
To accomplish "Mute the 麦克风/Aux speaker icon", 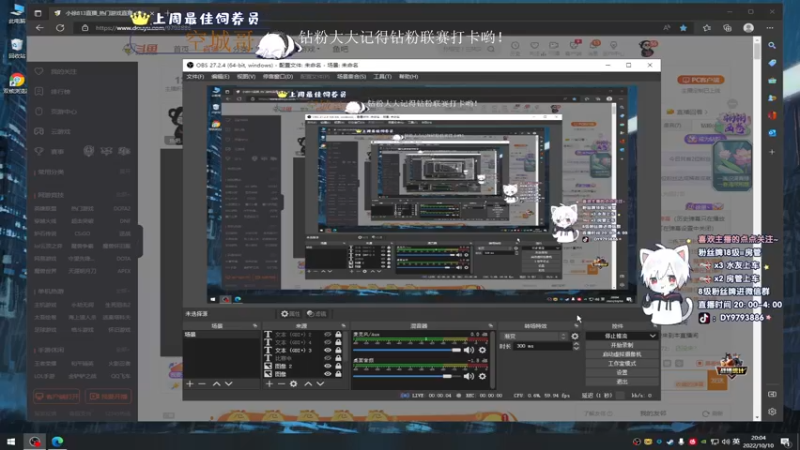I will point(468,350).
